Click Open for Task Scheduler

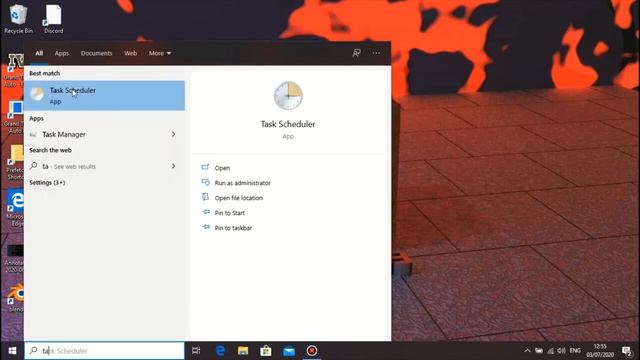(222, 168)
